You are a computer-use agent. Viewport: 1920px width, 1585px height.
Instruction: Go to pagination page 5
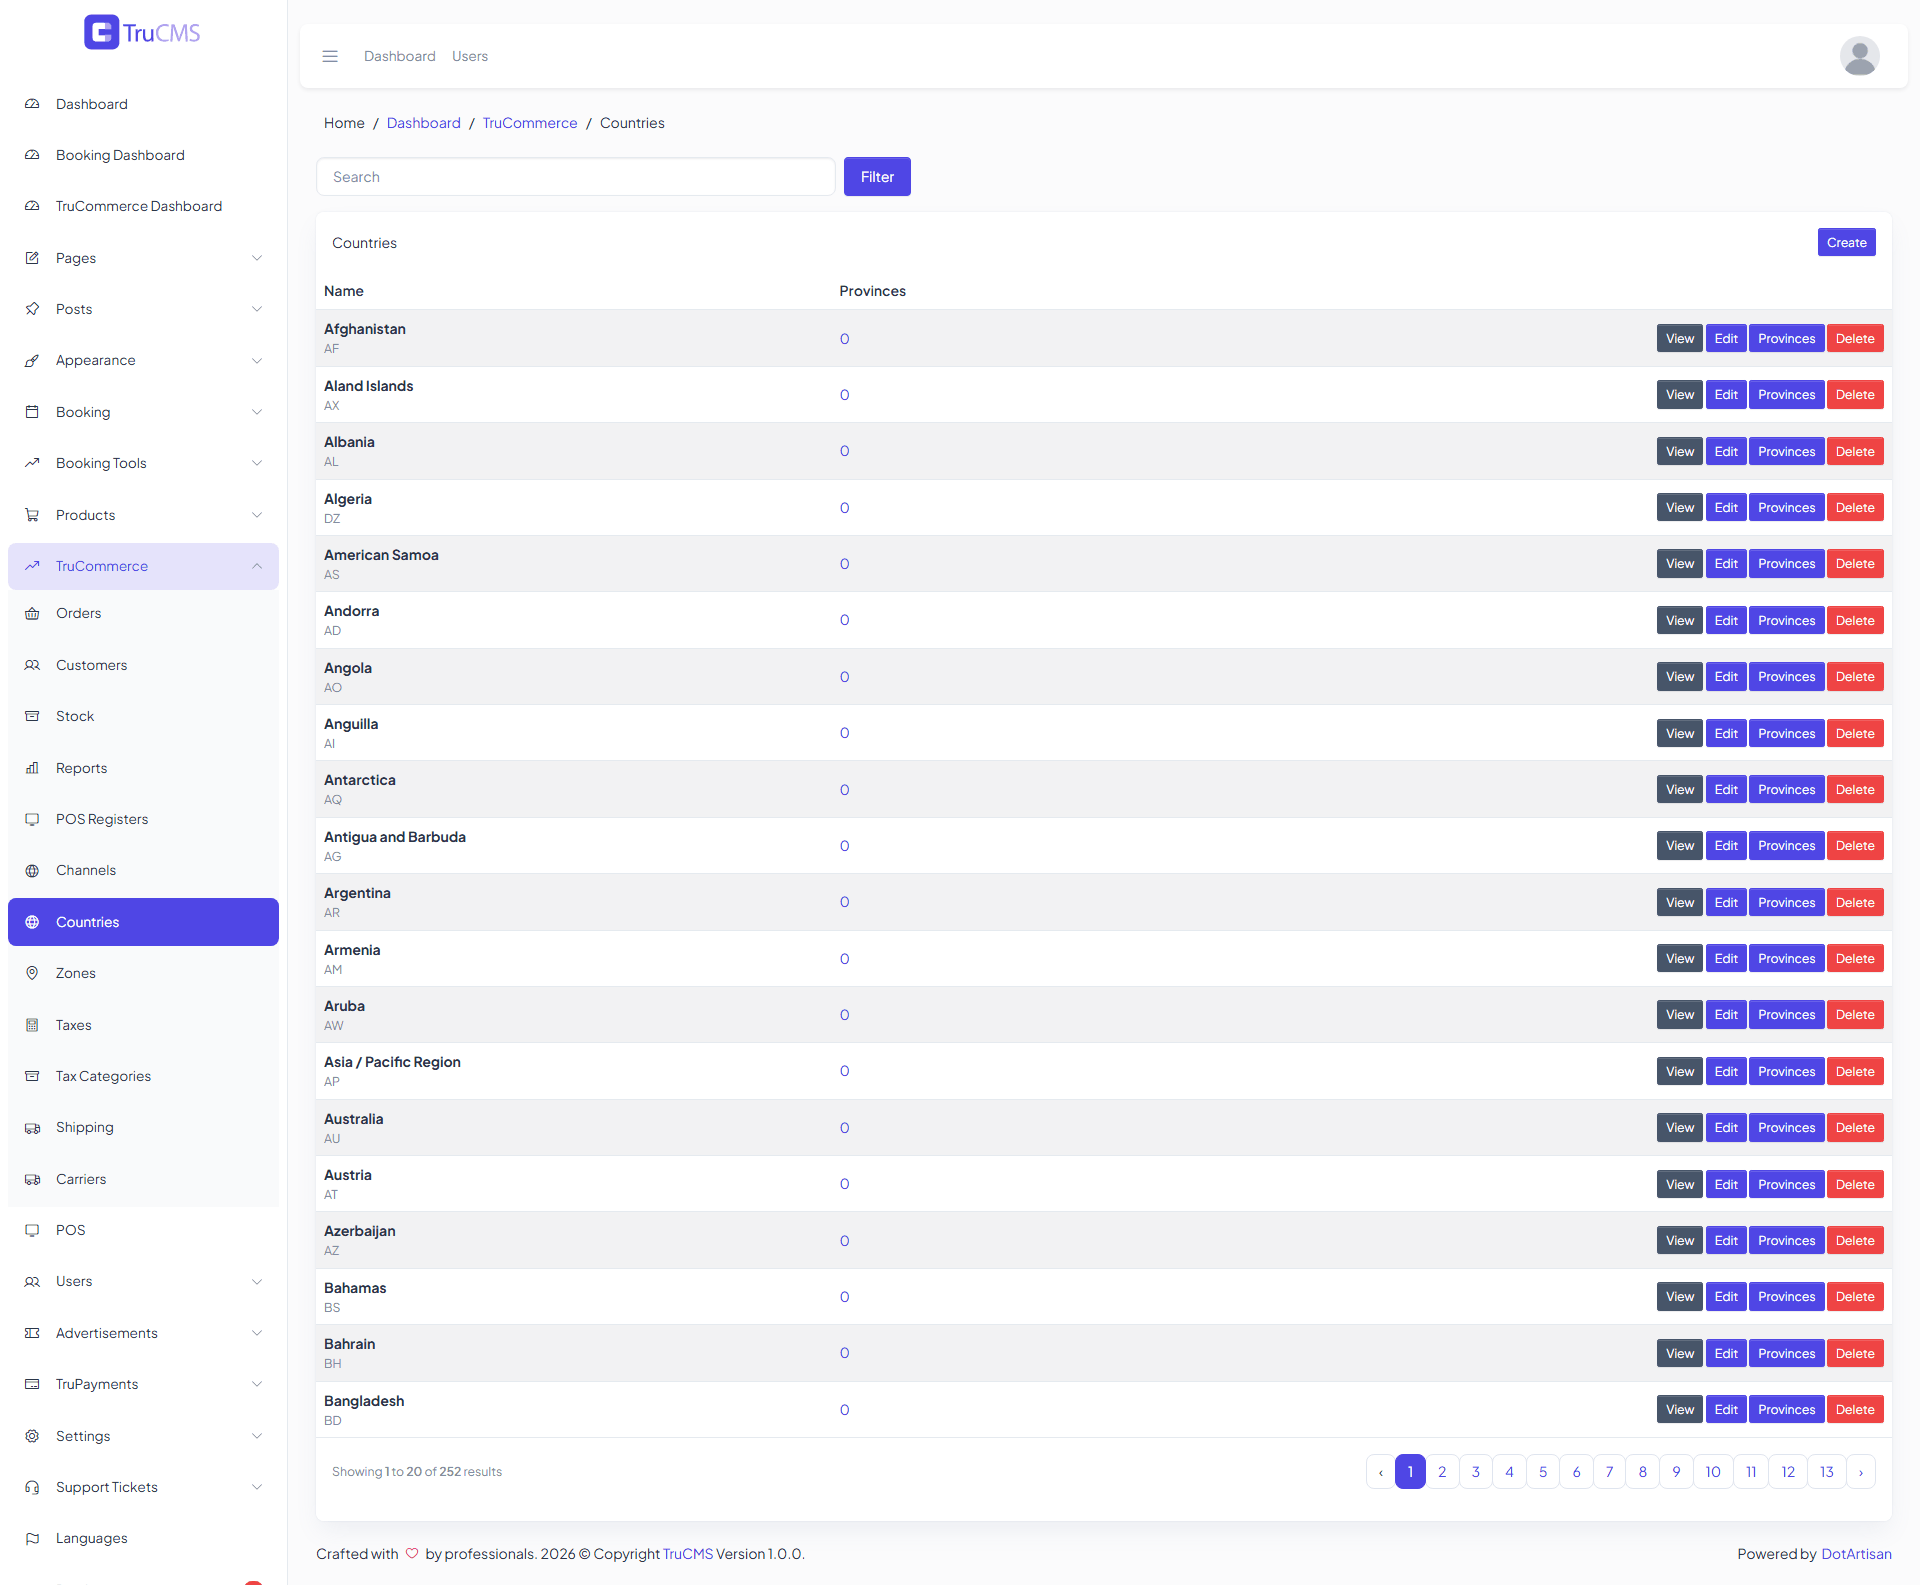tap(1543, 1472)
